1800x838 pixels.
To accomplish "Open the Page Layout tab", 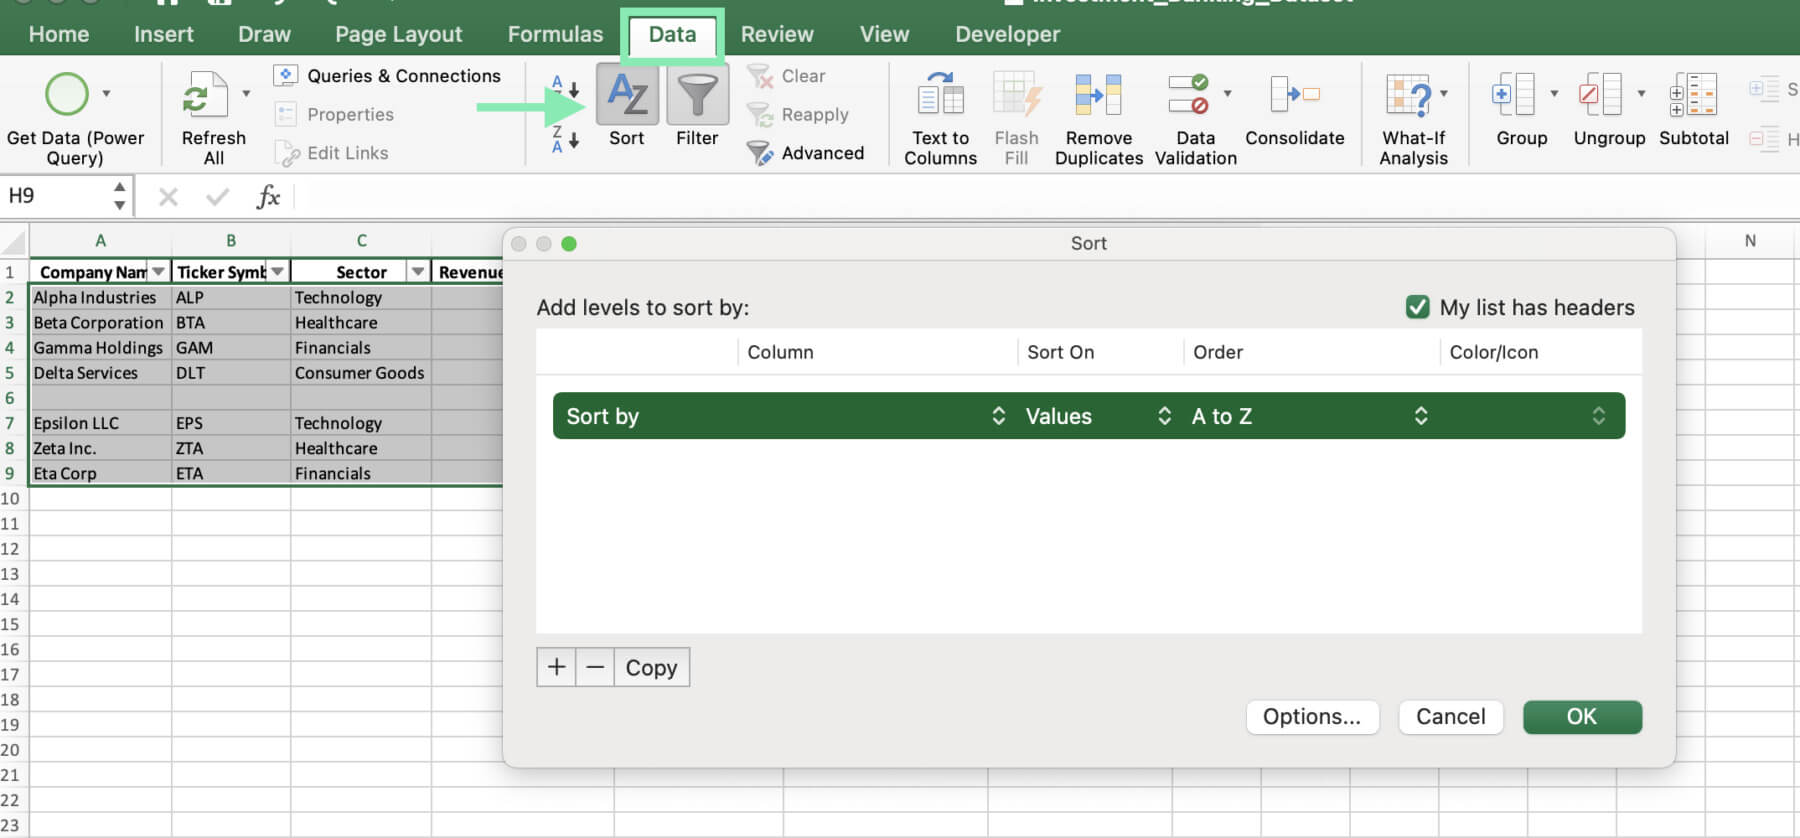I will 399,34.
